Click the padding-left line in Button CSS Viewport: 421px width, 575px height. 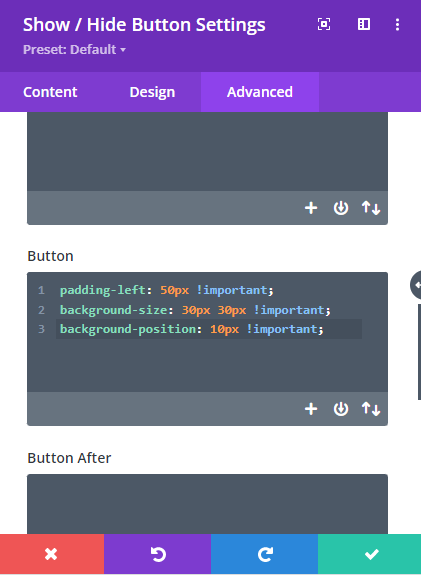167,290
